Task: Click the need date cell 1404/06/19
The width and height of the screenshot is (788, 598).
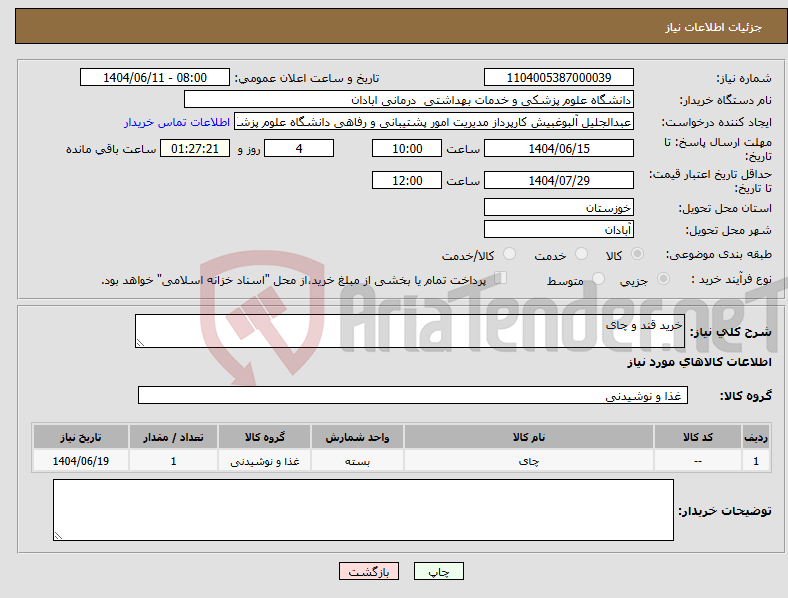Action: click(81, 461)
